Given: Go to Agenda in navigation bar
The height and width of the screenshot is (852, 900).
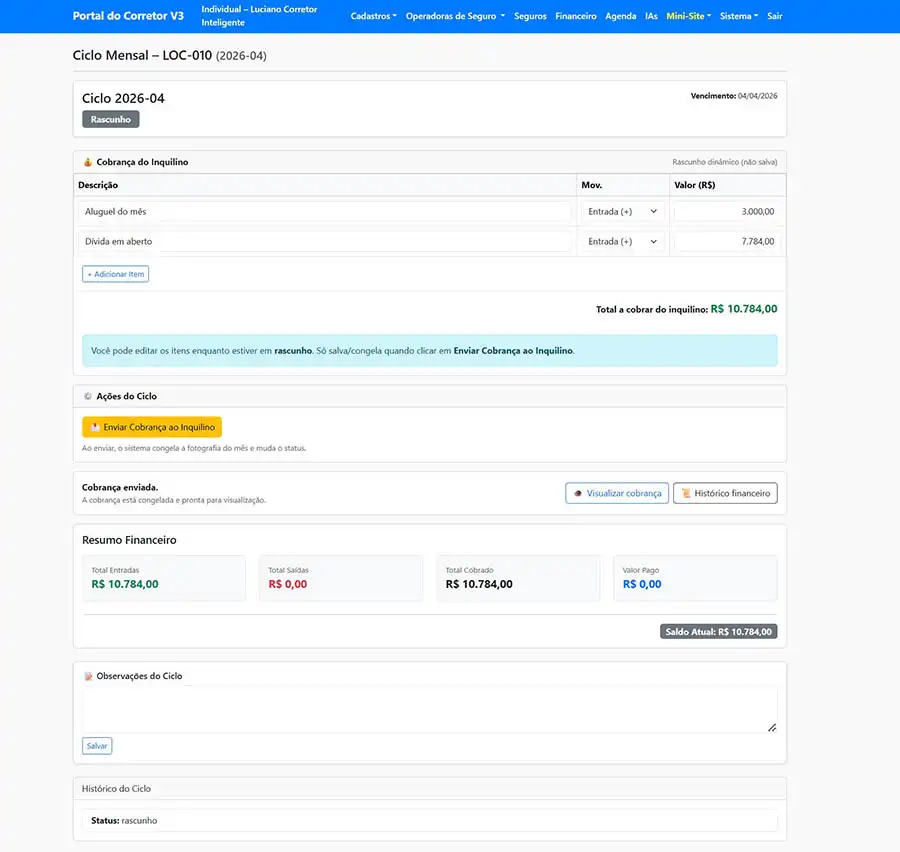Looking at the screenshot, I should [621, 16].
